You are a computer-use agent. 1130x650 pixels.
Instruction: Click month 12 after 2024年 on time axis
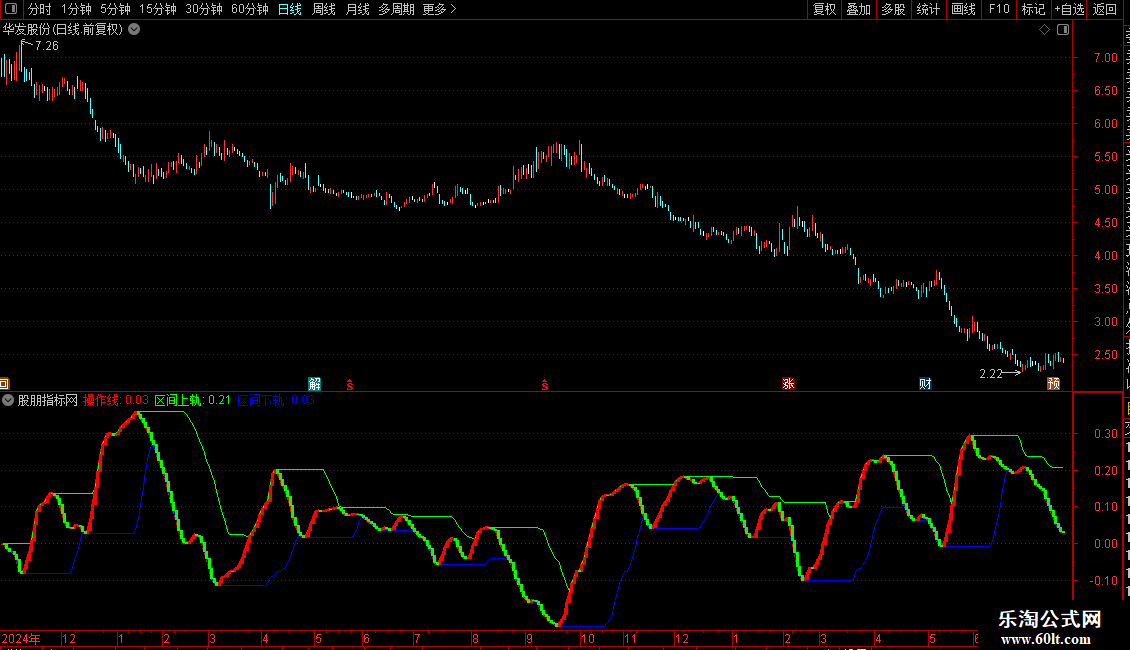(x=69, y=638)
